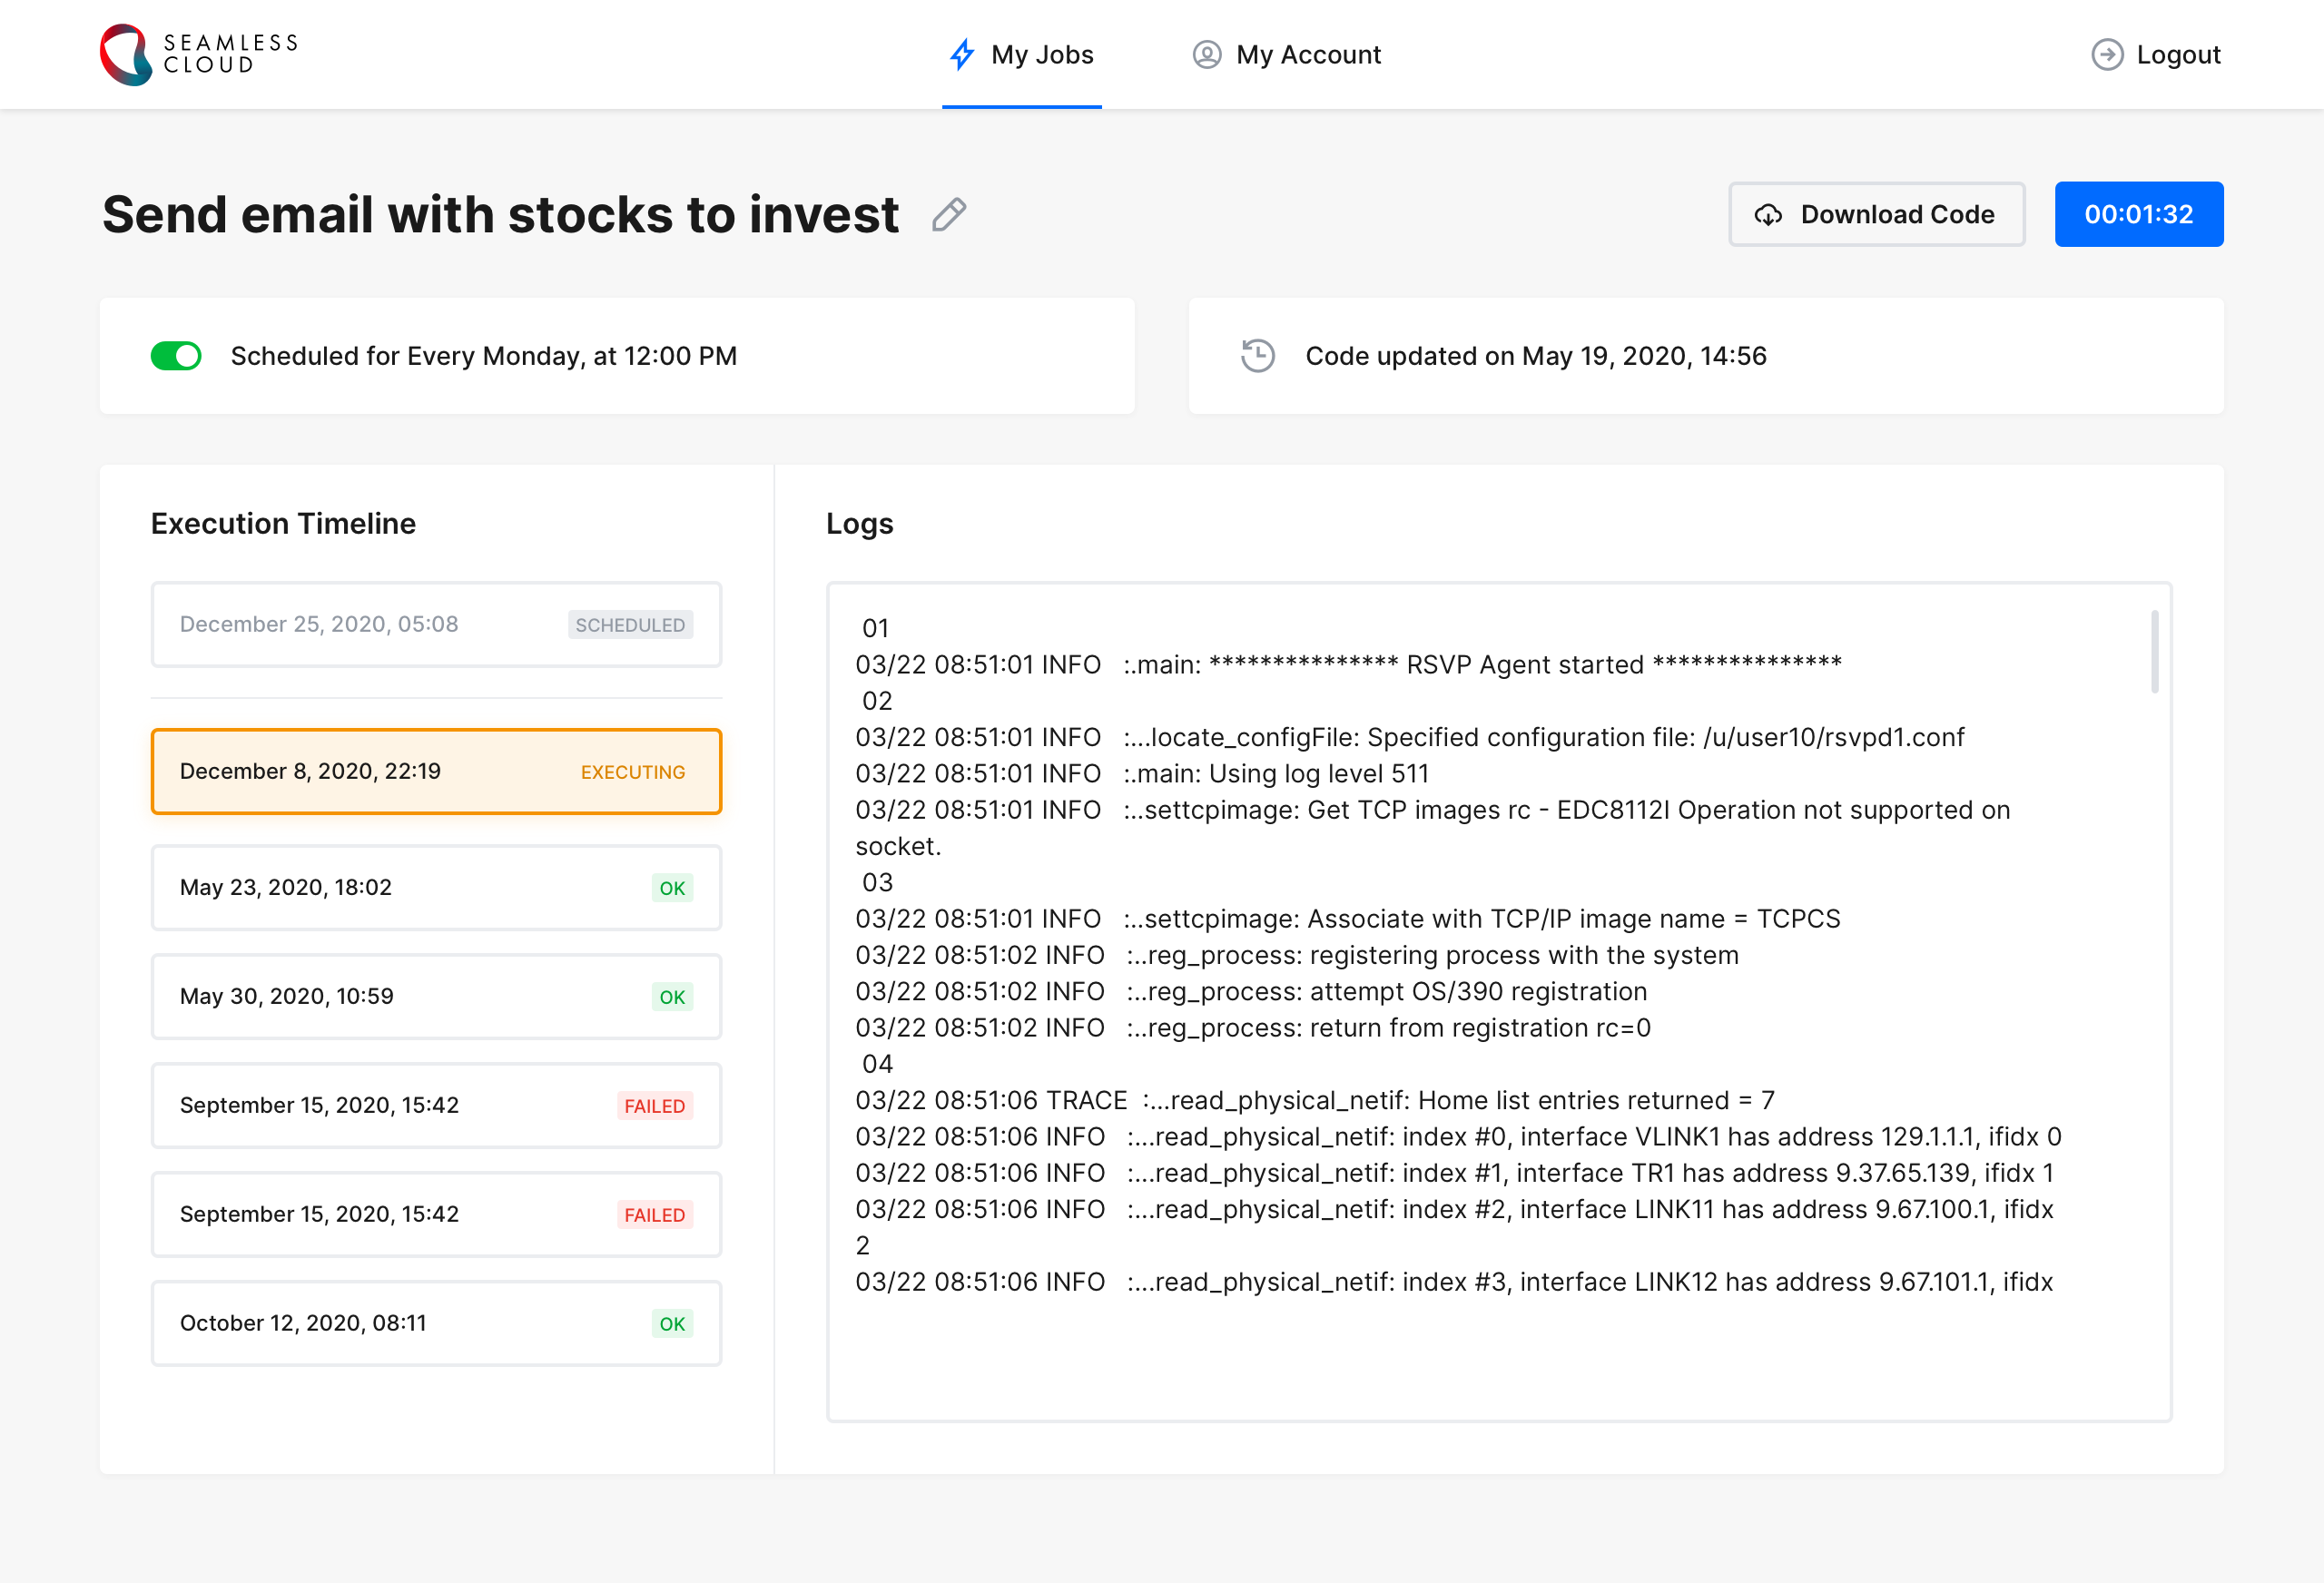2324x1583 pixels.
Task: Click the pencil icon to edit job title
Action: (948, 215)
